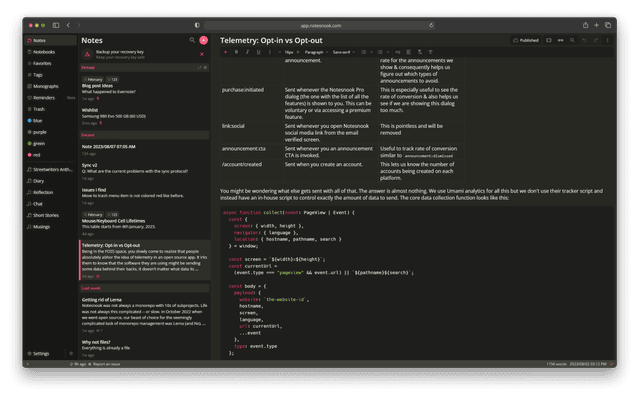Open the Sync v2 note

click(x=144, y=171)
